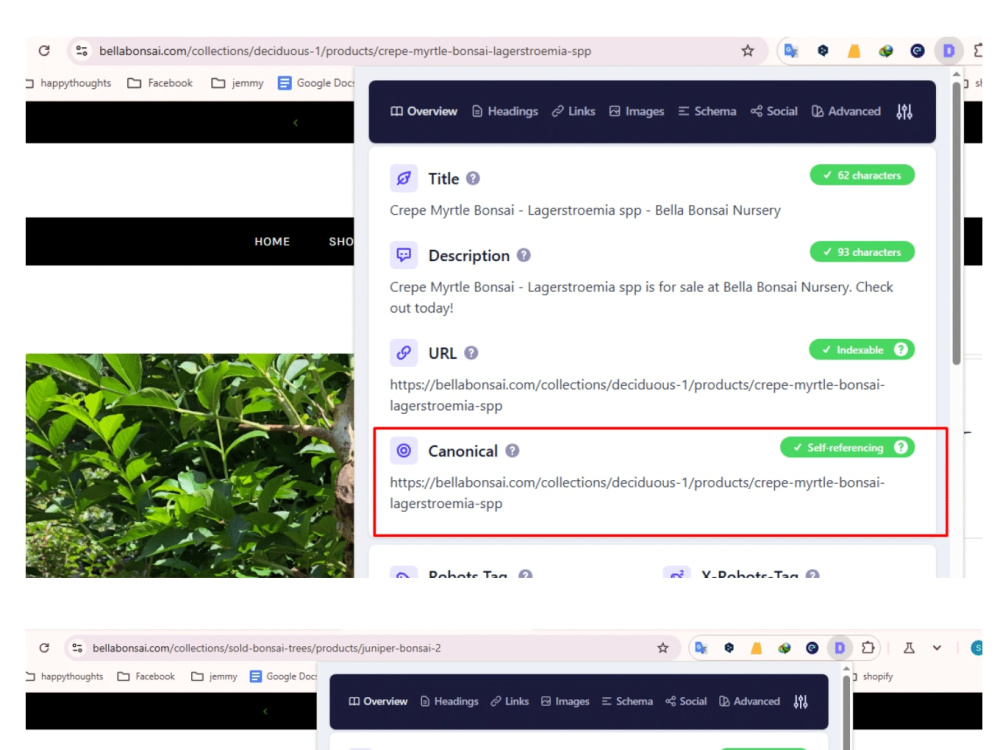Click HOME in the site navigation
Viewport: 1000px width, 750px height.
tap(272, 242)
